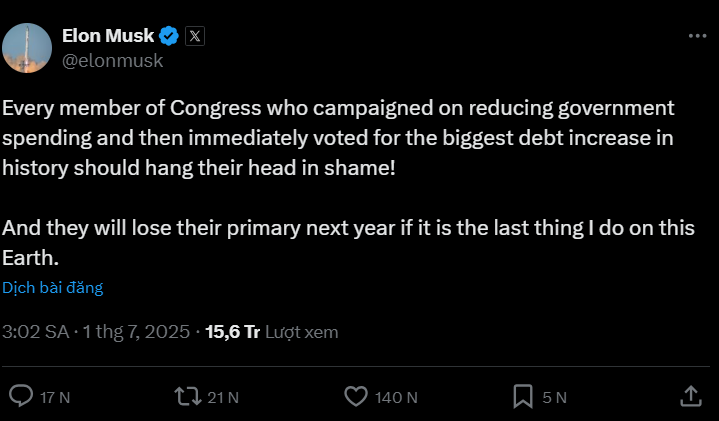
Task: Open the @elonmusk handle link
Action: [x=113, y=60]
